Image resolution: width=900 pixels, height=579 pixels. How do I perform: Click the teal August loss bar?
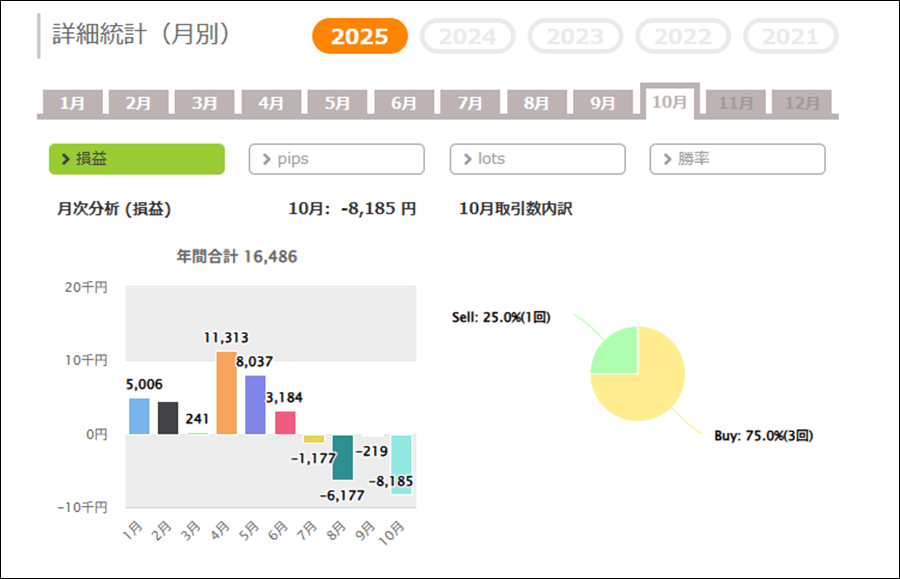[x=343, y=457]
